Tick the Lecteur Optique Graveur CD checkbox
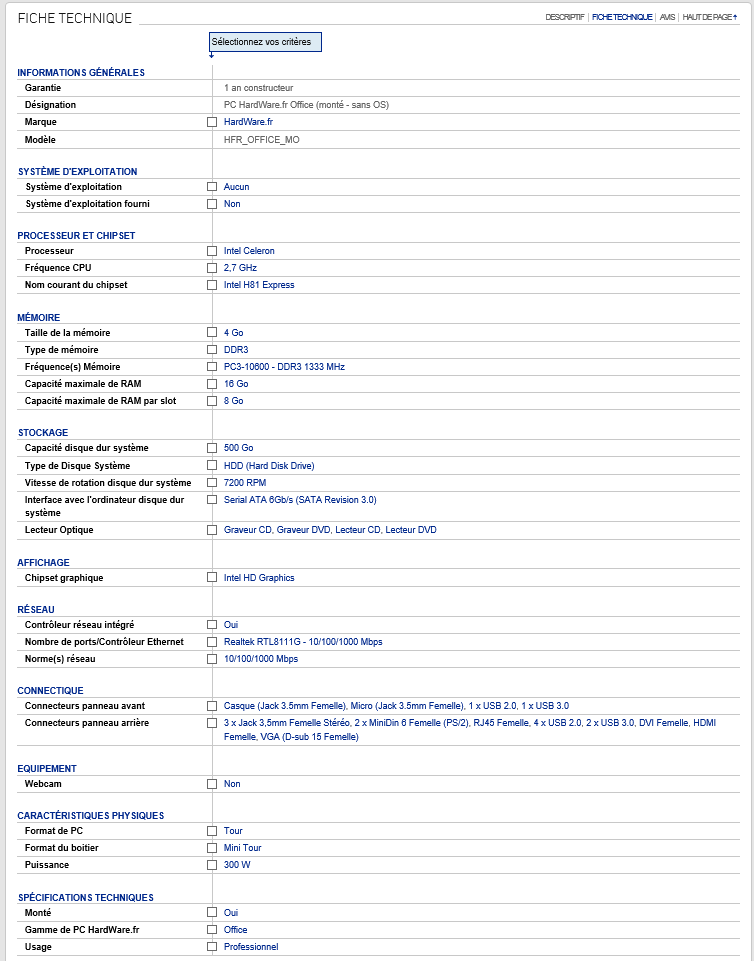 212,530
